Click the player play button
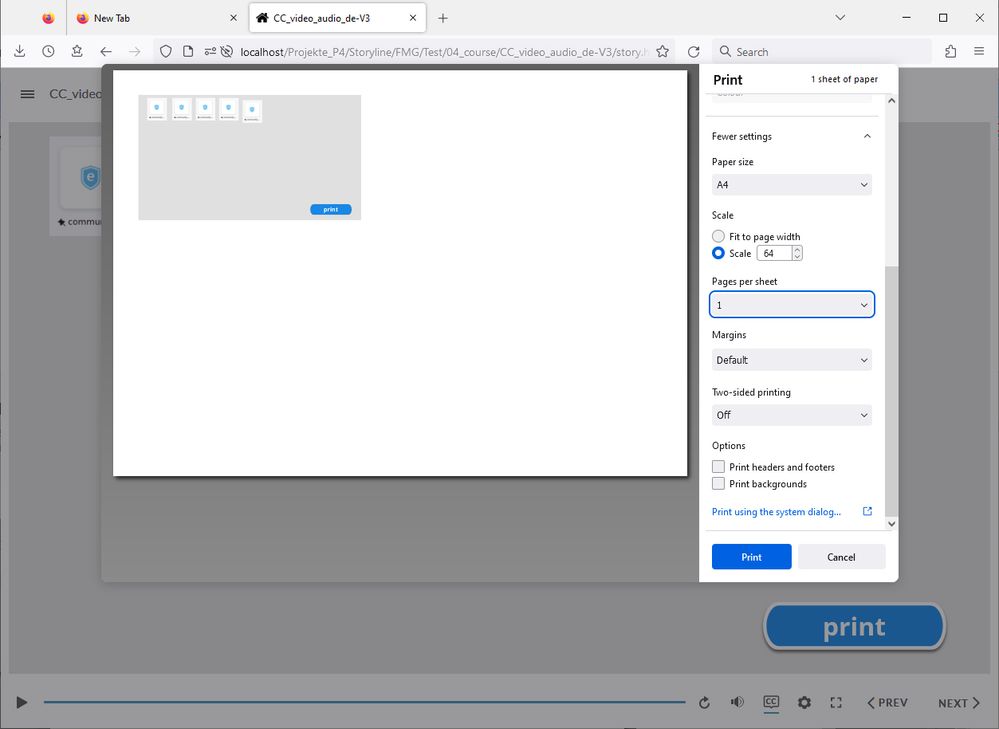The height and width of the screenshot is (729, 999). [22, 703]
